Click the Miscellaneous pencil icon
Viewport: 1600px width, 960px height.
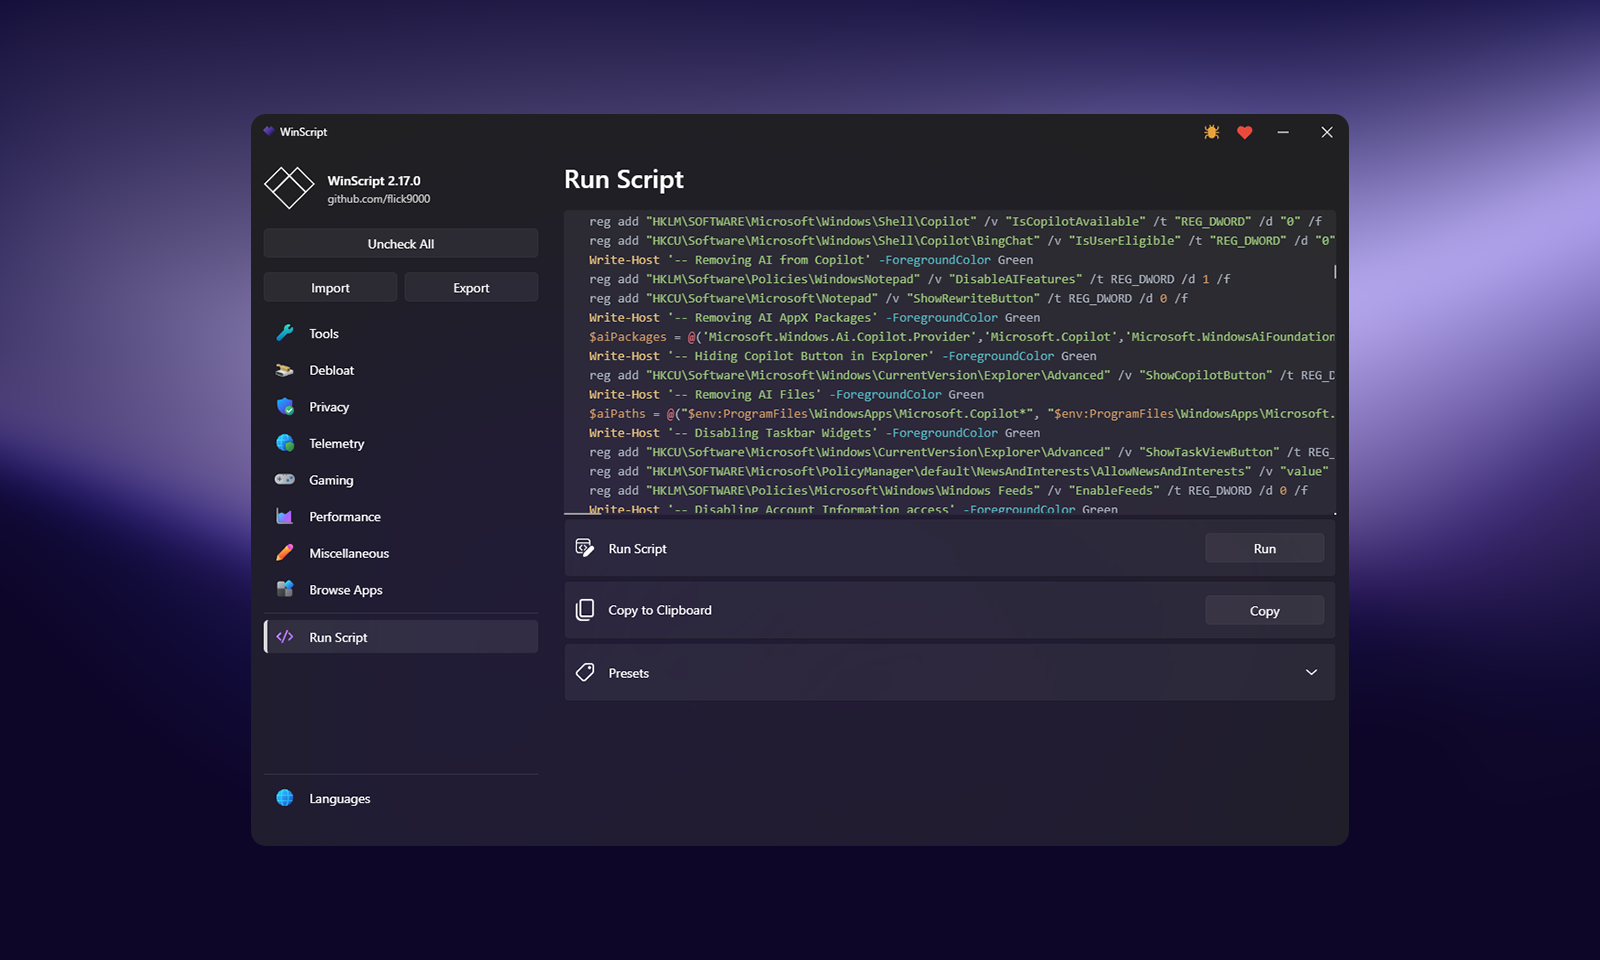click(285, 553)
